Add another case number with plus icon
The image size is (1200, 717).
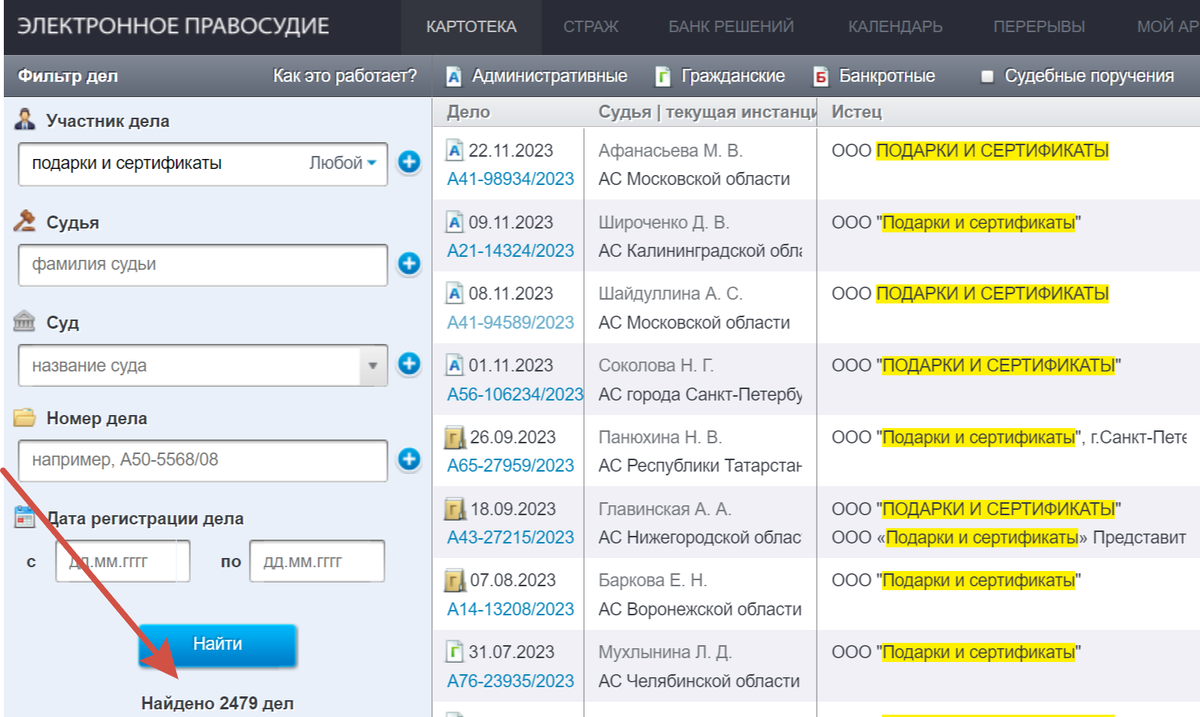click(409, 459)
